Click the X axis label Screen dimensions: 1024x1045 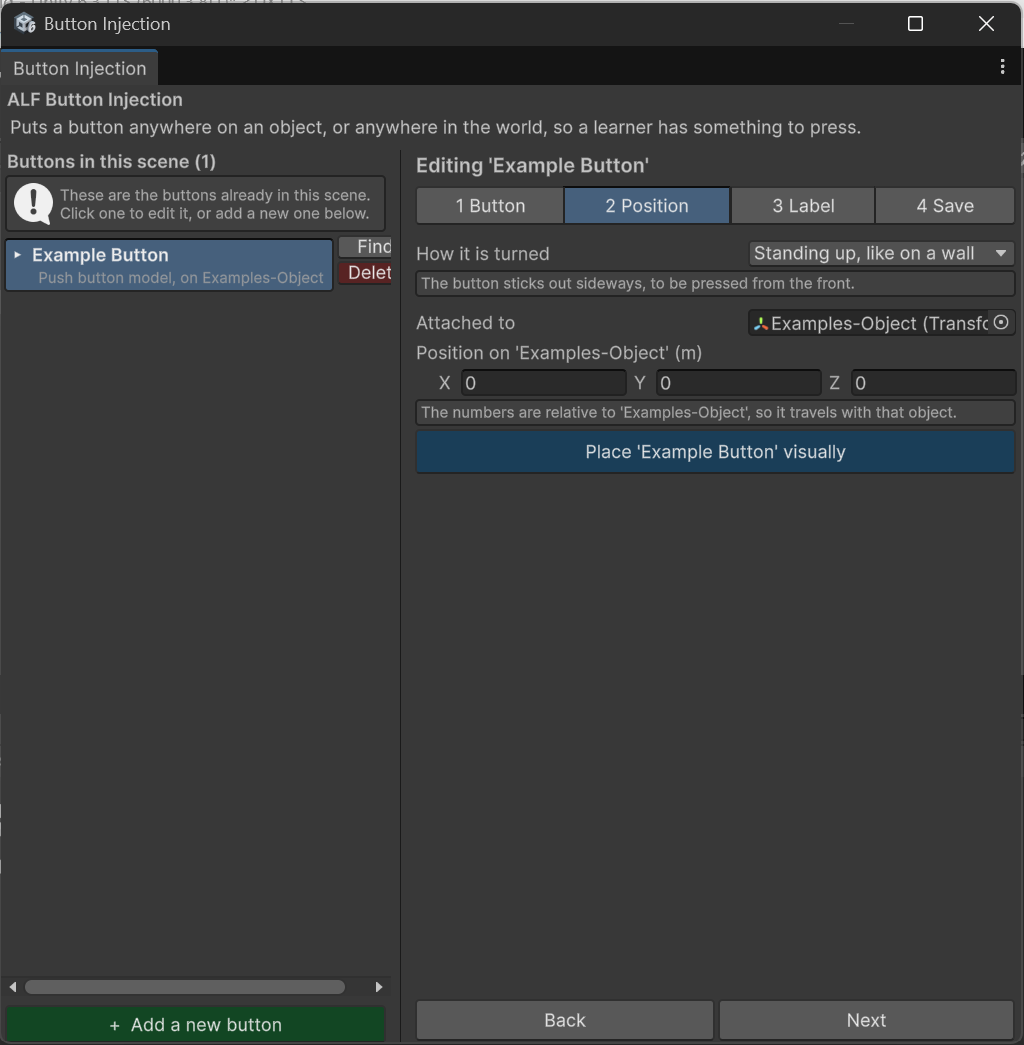444,383
